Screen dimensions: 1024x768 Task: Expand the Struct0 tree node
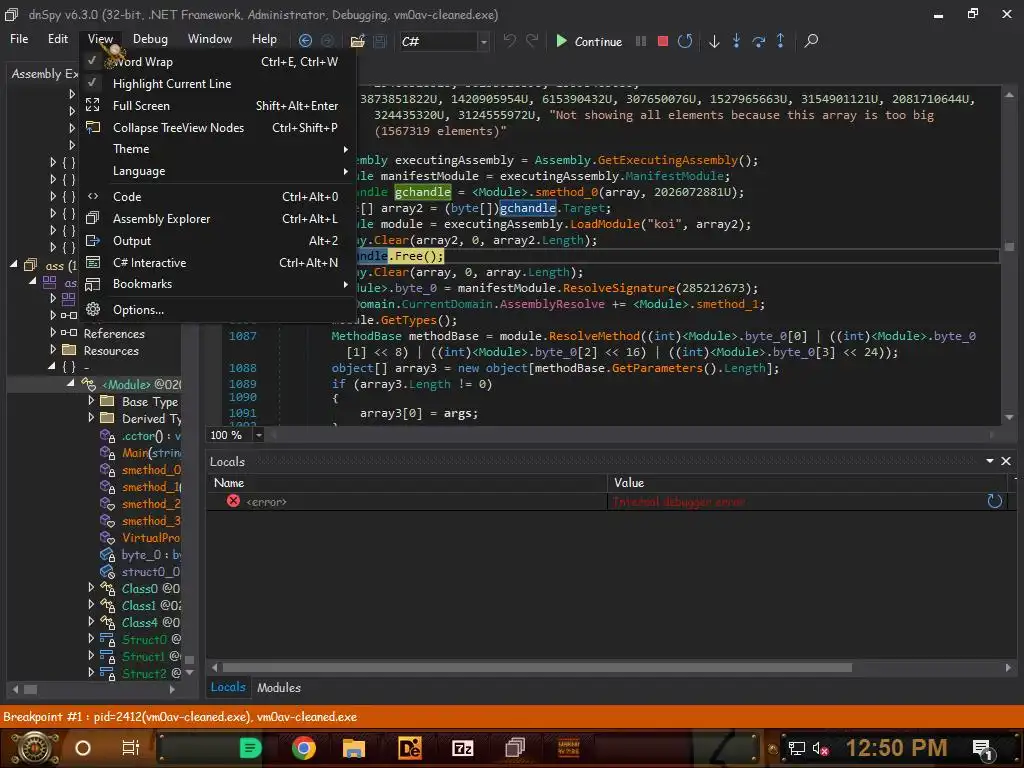coord(91,638)
